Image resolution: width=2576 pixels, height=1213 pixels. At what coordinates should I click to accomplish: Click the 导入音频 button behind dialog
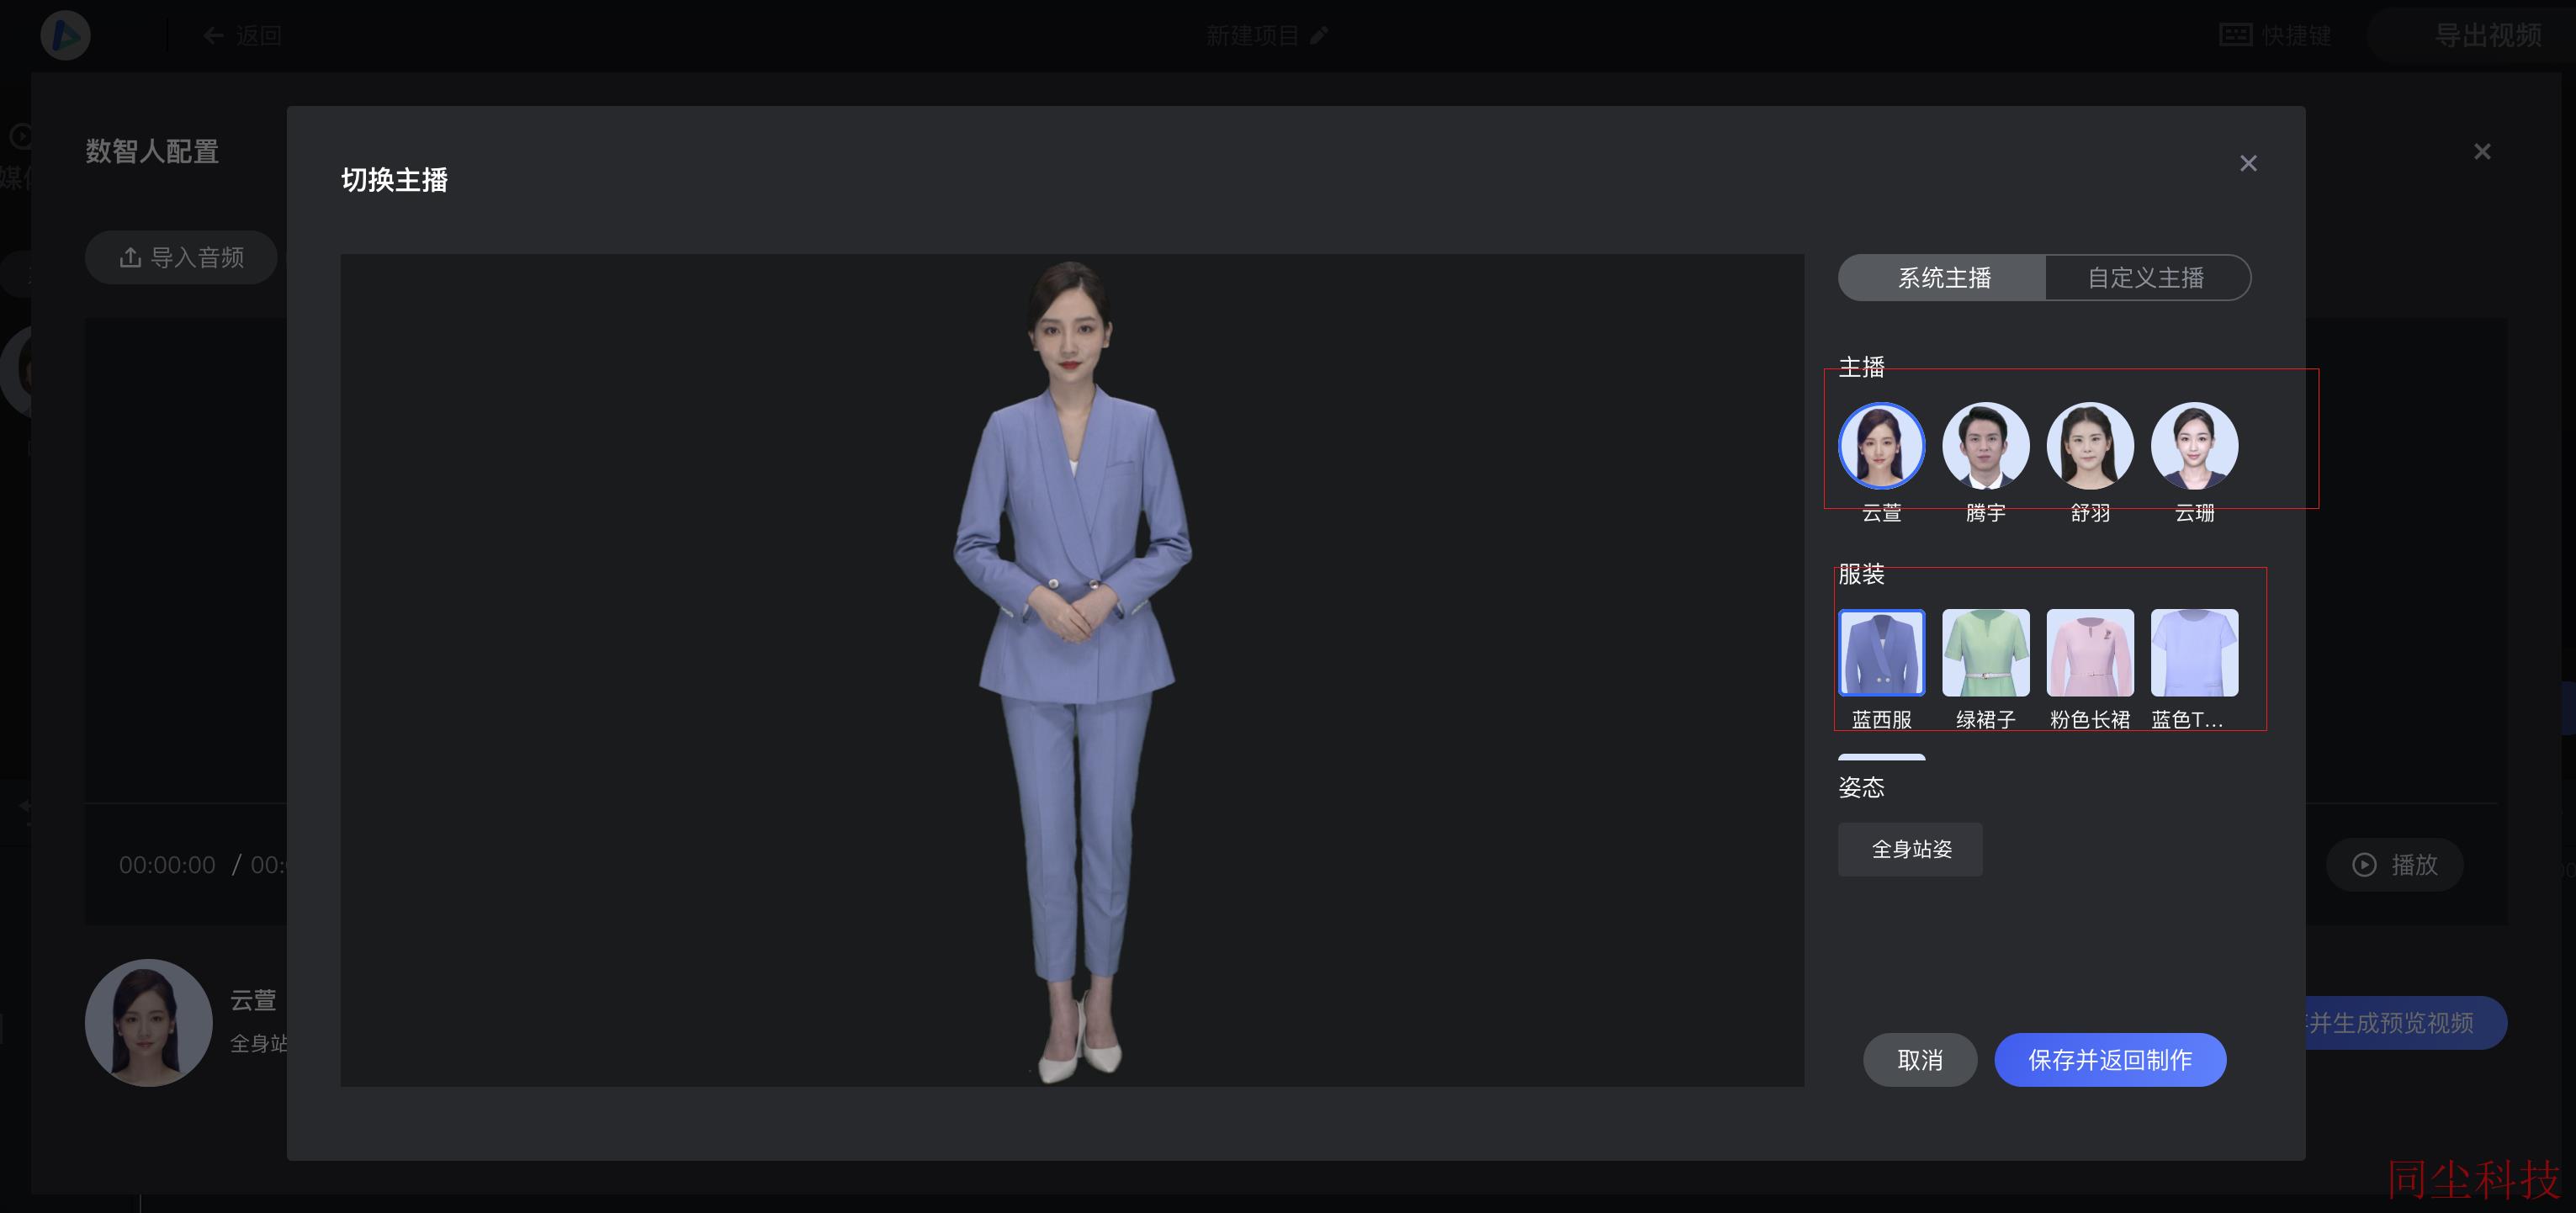click(181, 258)
